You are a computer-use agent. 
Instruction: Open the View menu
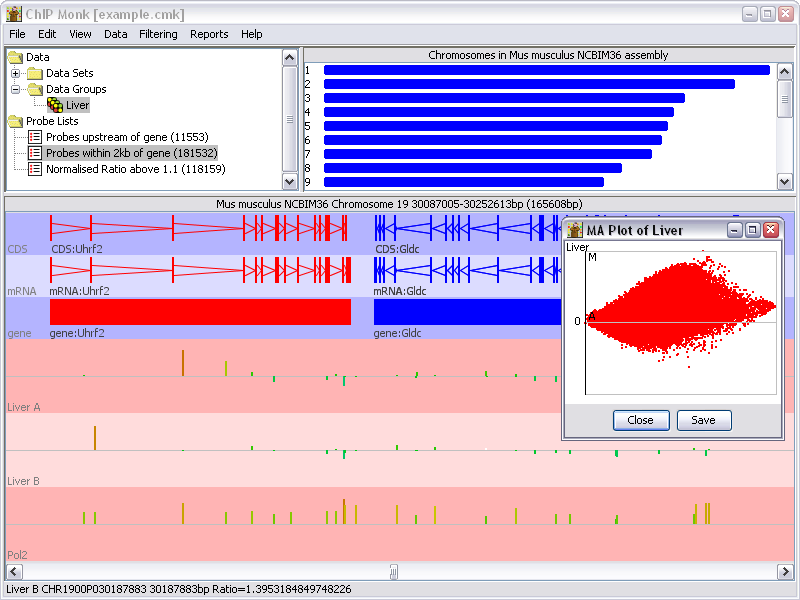80,34
